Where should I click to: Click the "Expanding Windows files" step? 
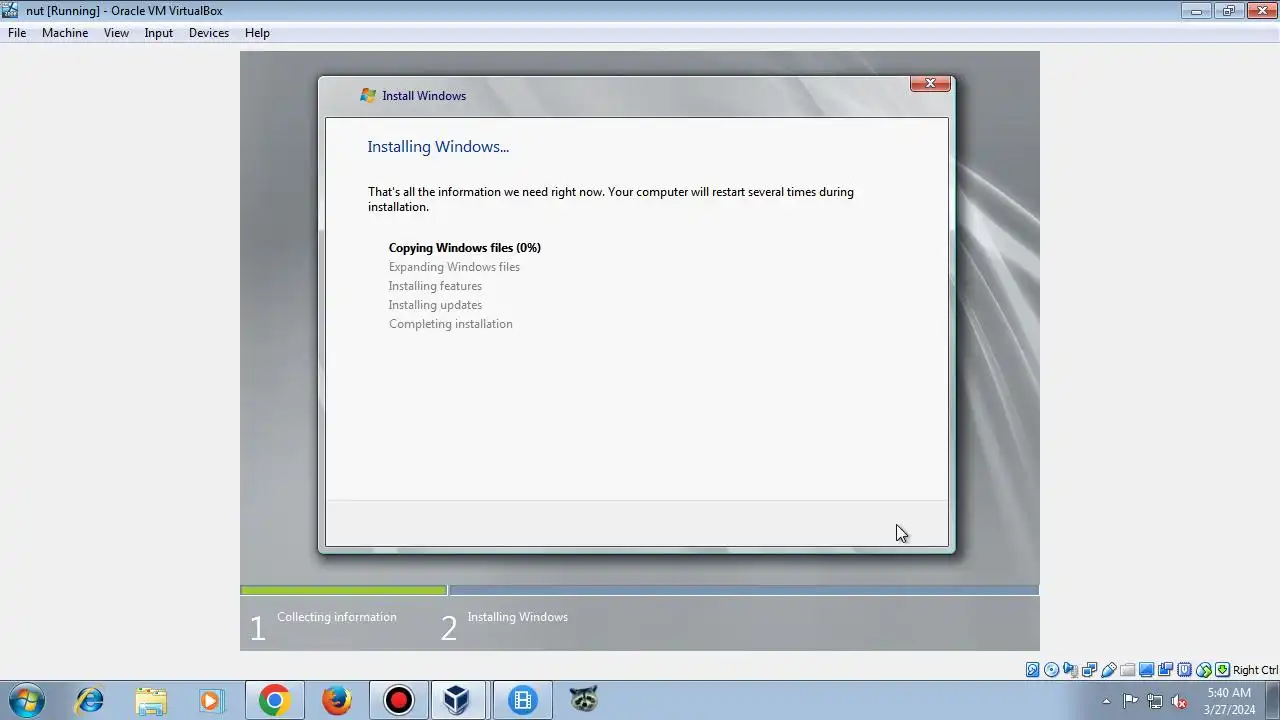coord(454,267)
